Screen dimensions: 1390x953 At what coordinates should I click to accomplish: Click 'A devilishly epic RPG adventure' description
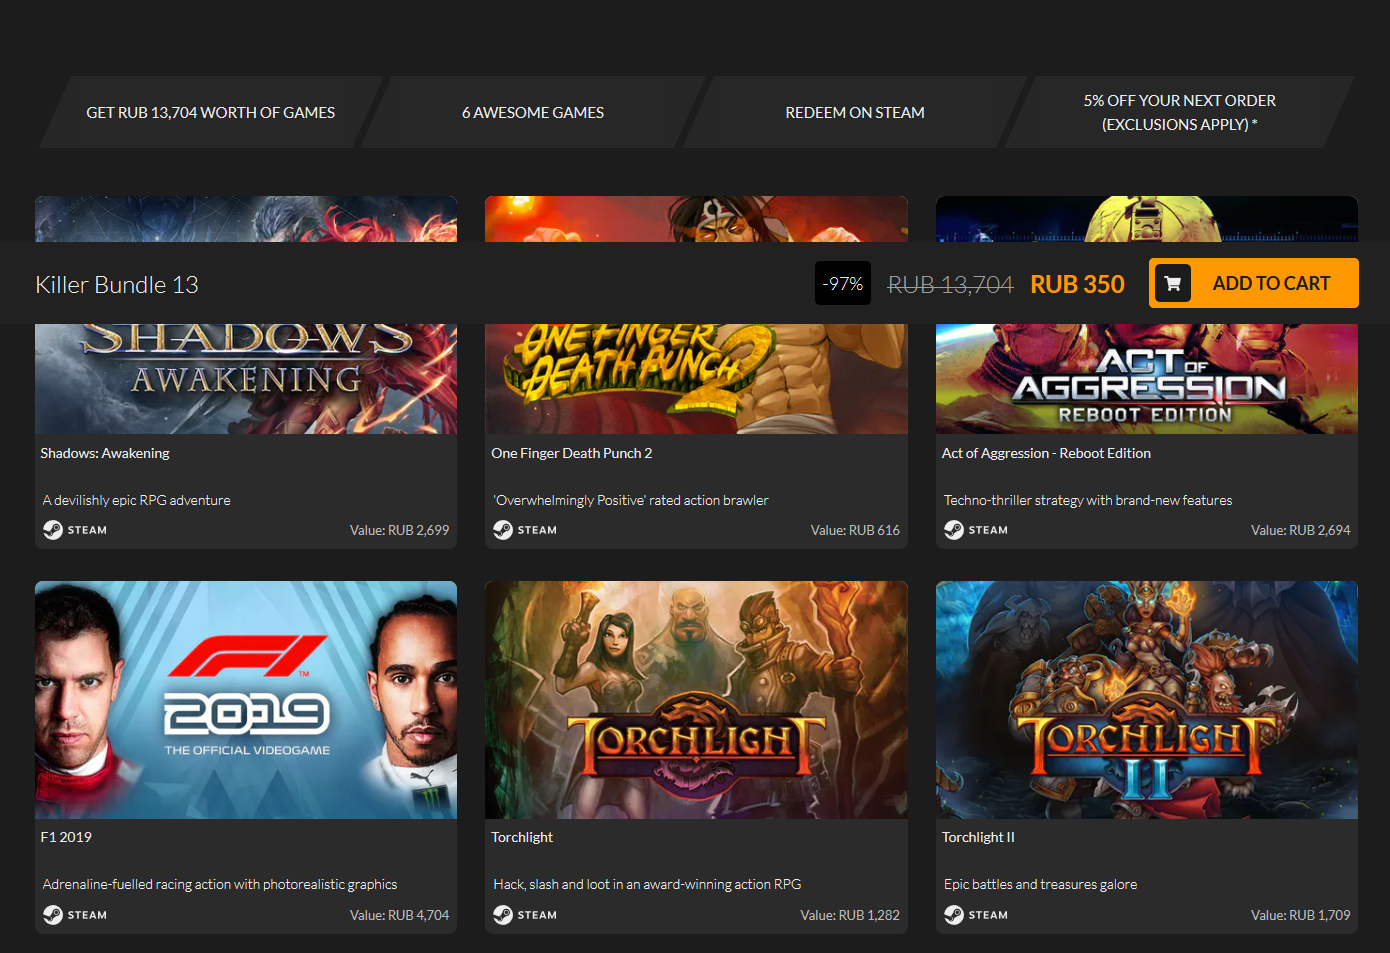[x=137, y=500]
